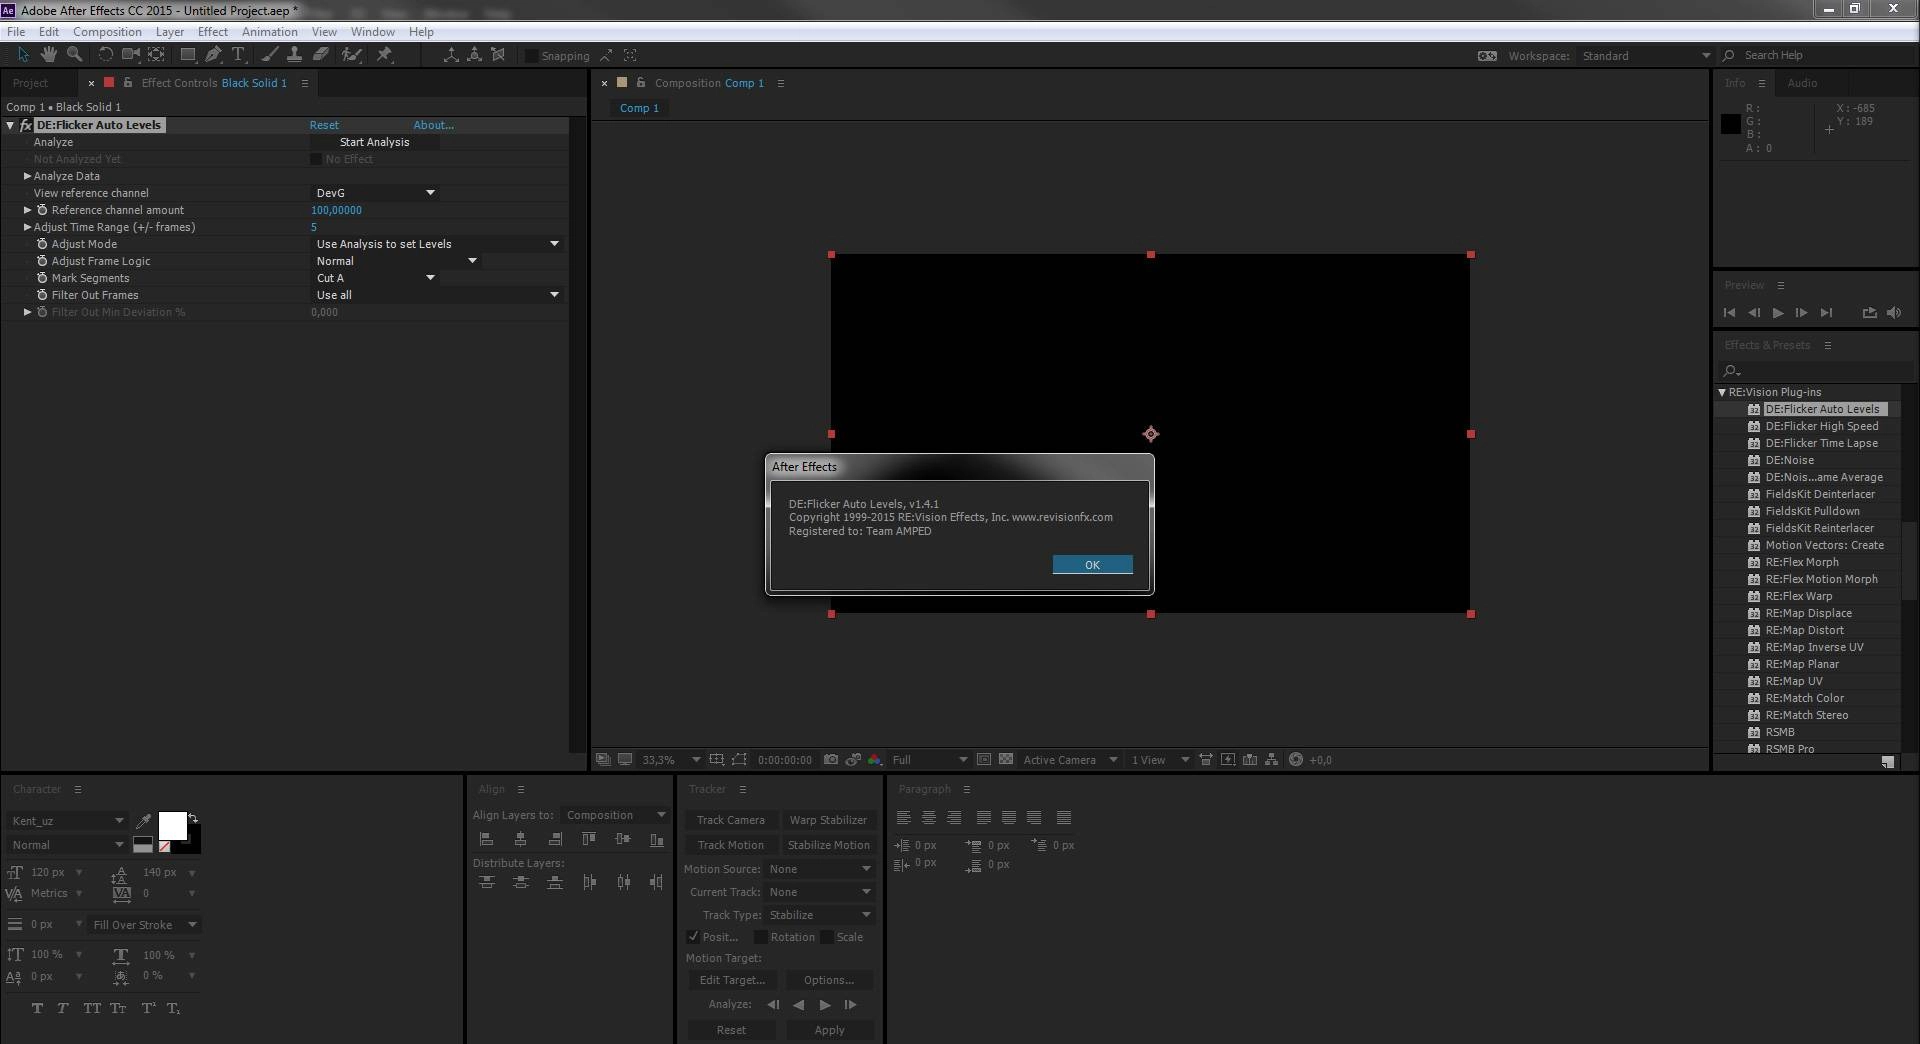Image resolution: width=1920 pixels, height=1044 pixels.
Task: Select the Pen tool
Action: point(213,54)
